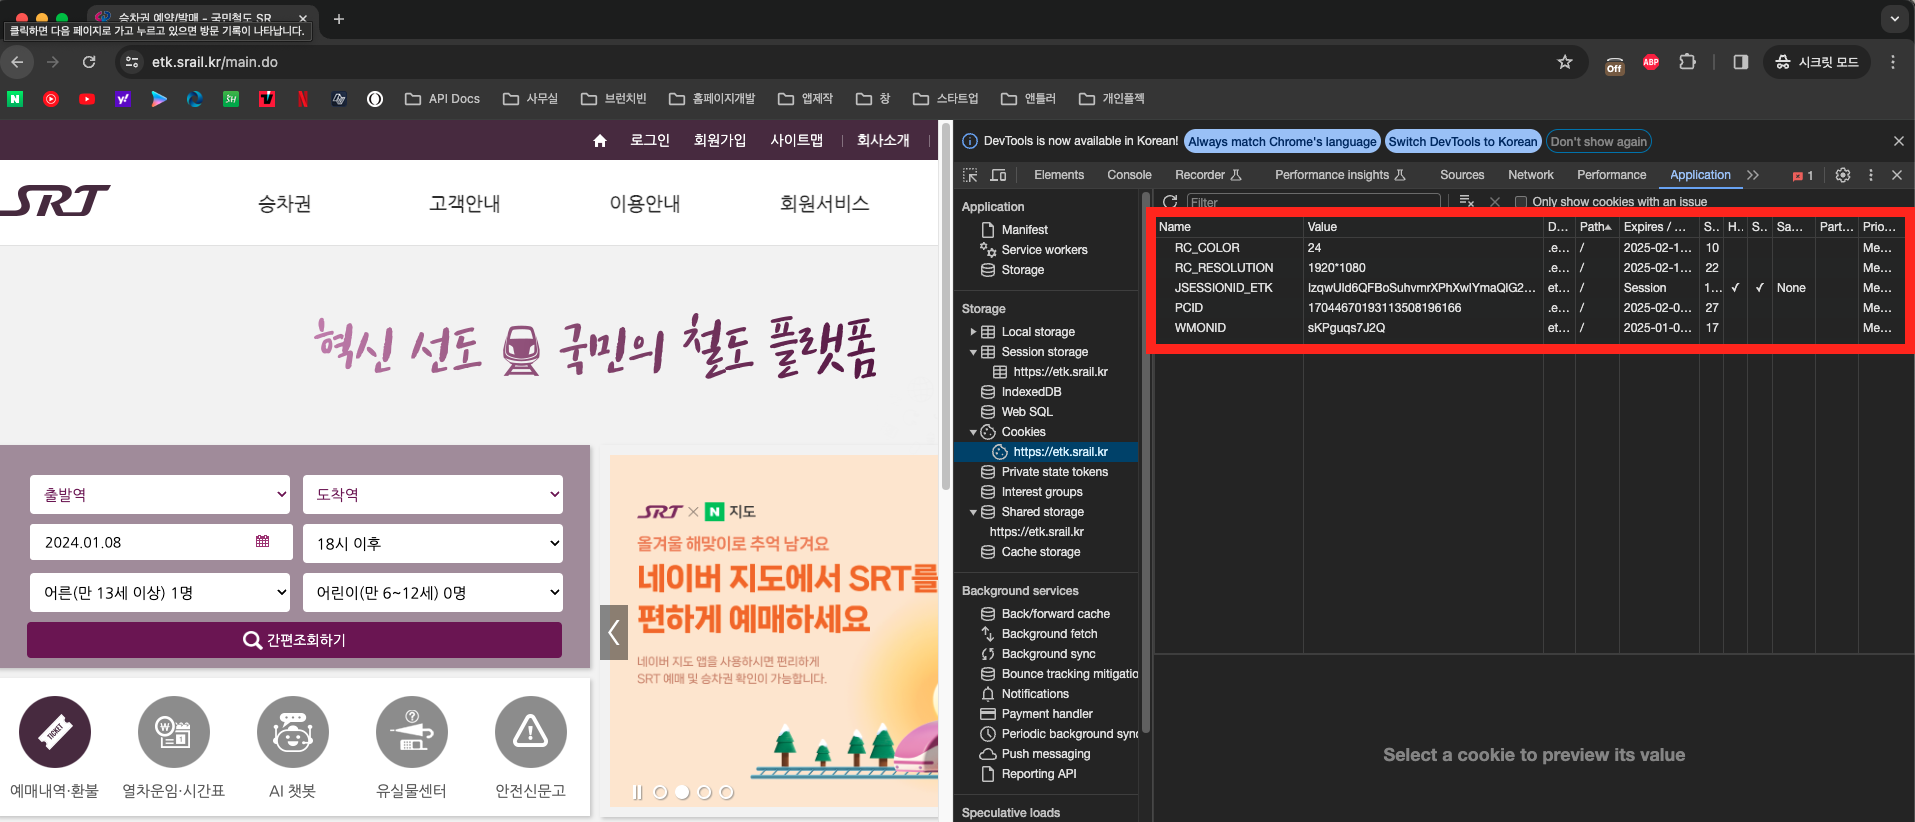Open the 유실물센터 icon
Viewport: 1915px width, 822px height.
(x=412, y=732)
